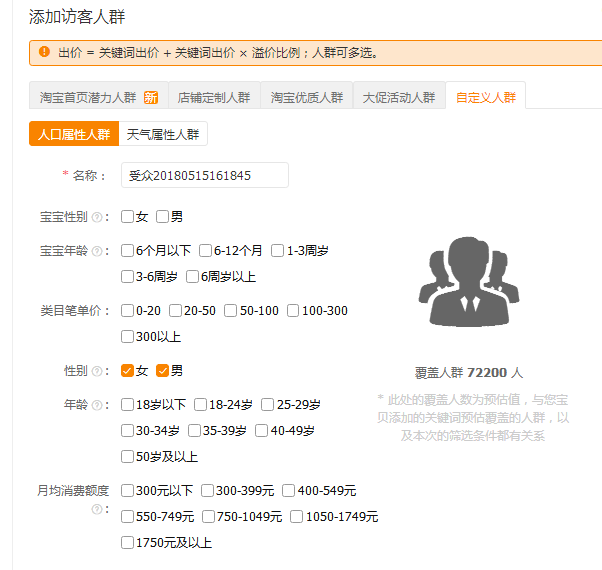This screenshot has width=602, height=570.
Task: Open the 店铺定制人群 tab
Action: tap(213, 97)
